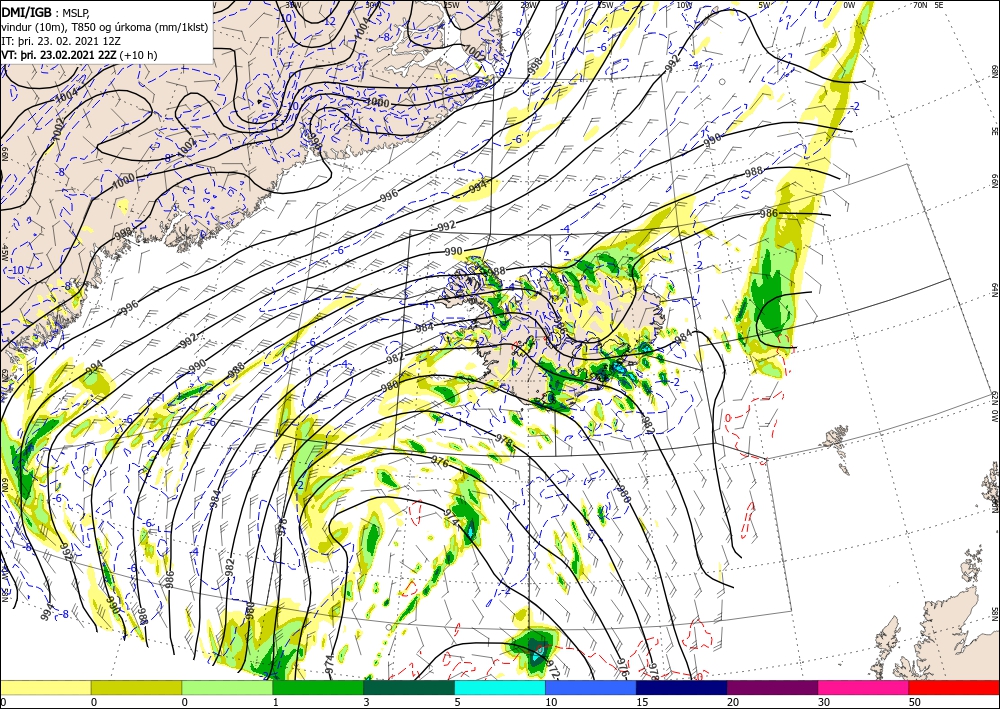Click the "DMI/IGB : MSLP," title text

click(45, 12)
